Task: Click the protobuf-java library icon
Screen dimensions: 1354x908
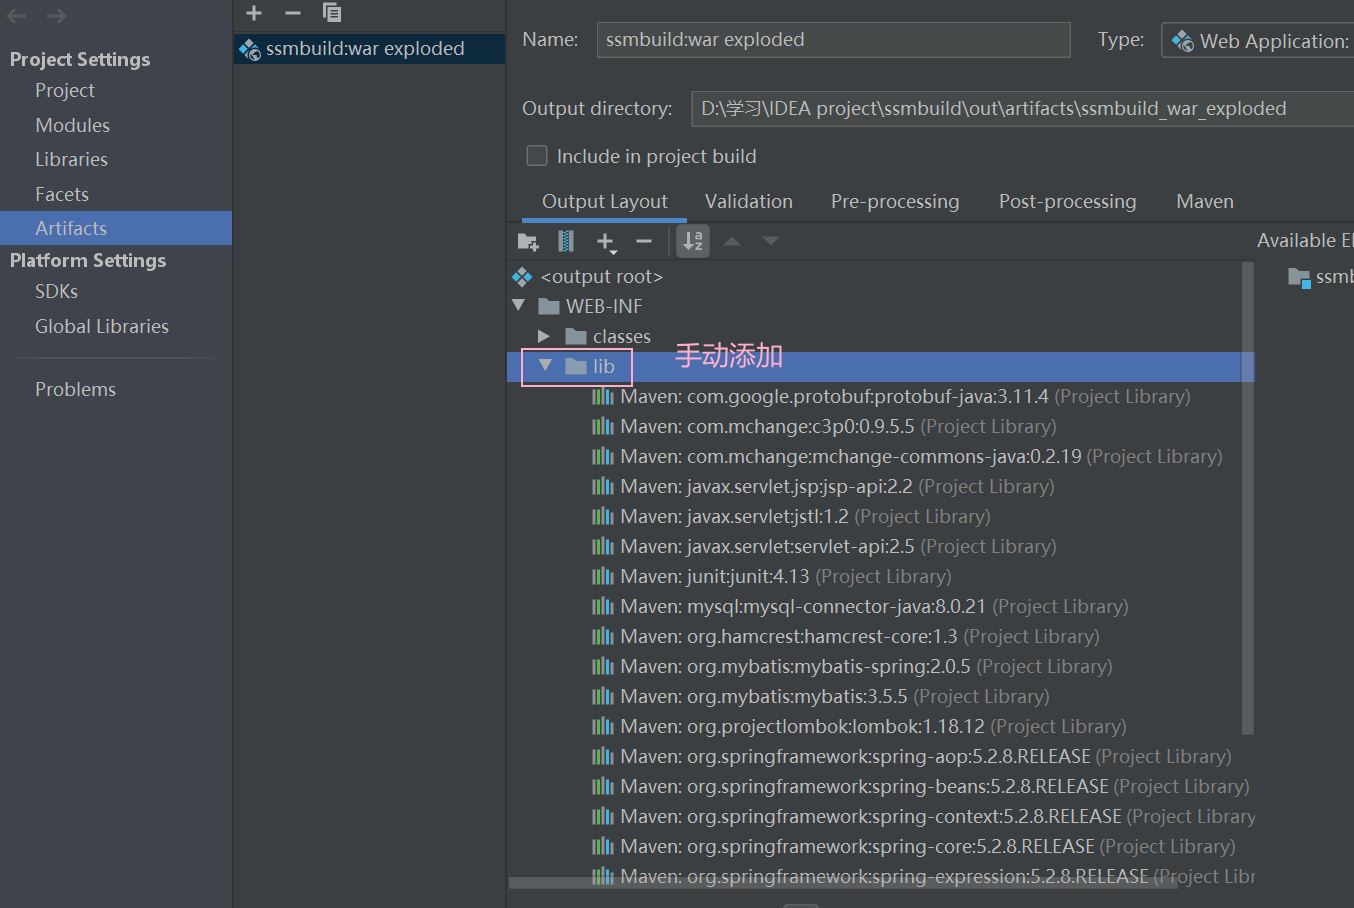Action: pos(603,396)
